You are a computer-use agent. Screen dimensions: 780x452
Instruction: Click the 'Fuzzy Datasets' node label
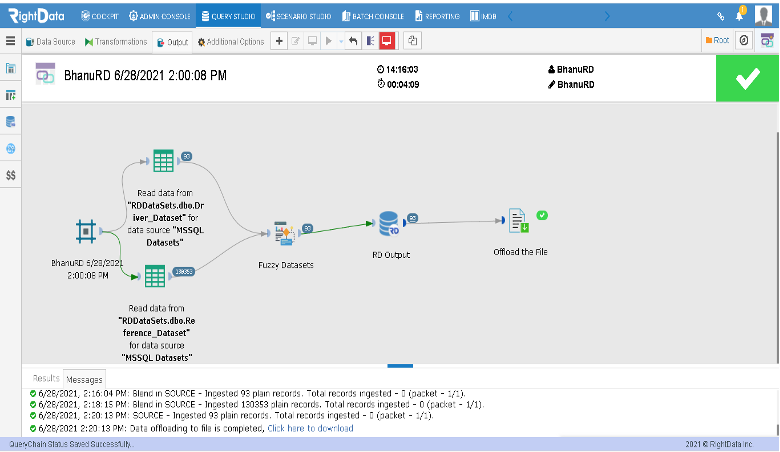tap(286, 266)
